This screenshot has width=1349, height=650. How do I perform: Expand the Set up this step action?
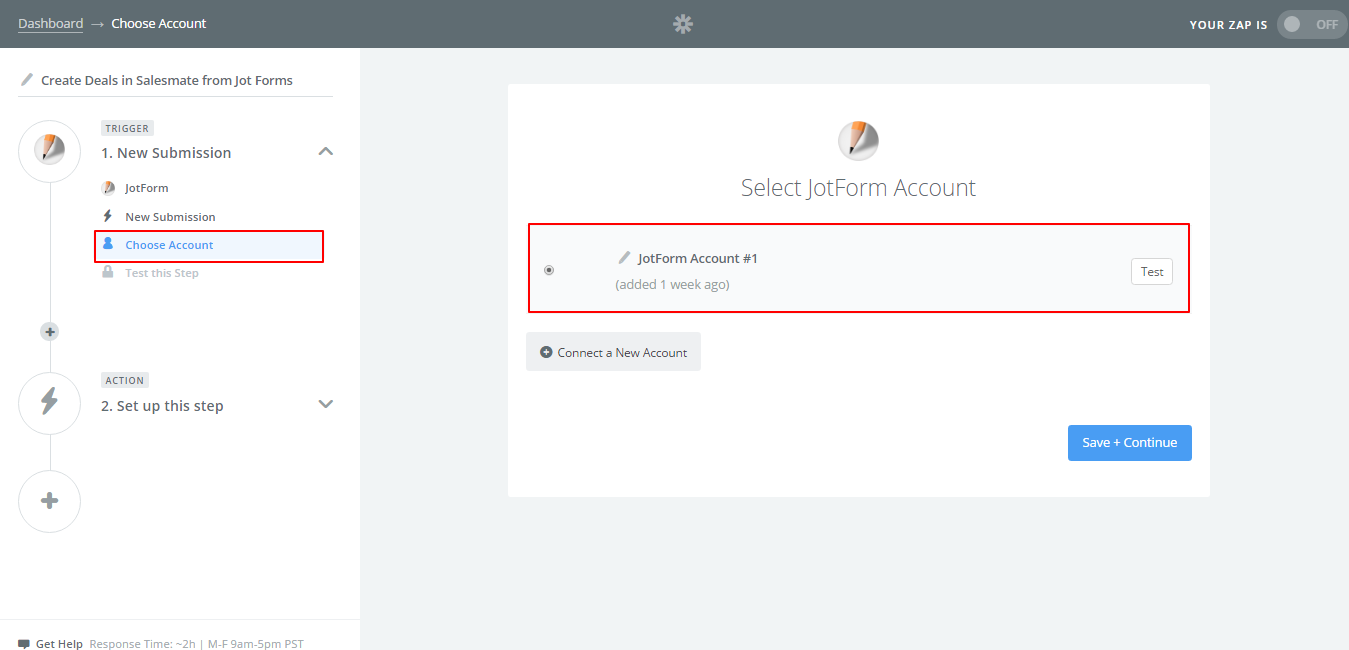(x=325, y=404)
